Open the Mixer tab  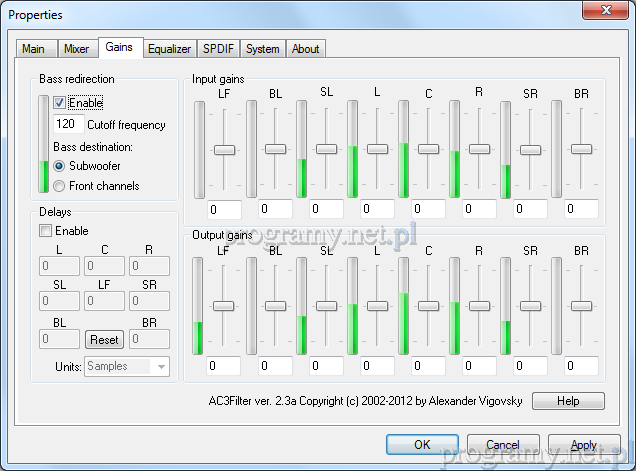tap(76, 48)
